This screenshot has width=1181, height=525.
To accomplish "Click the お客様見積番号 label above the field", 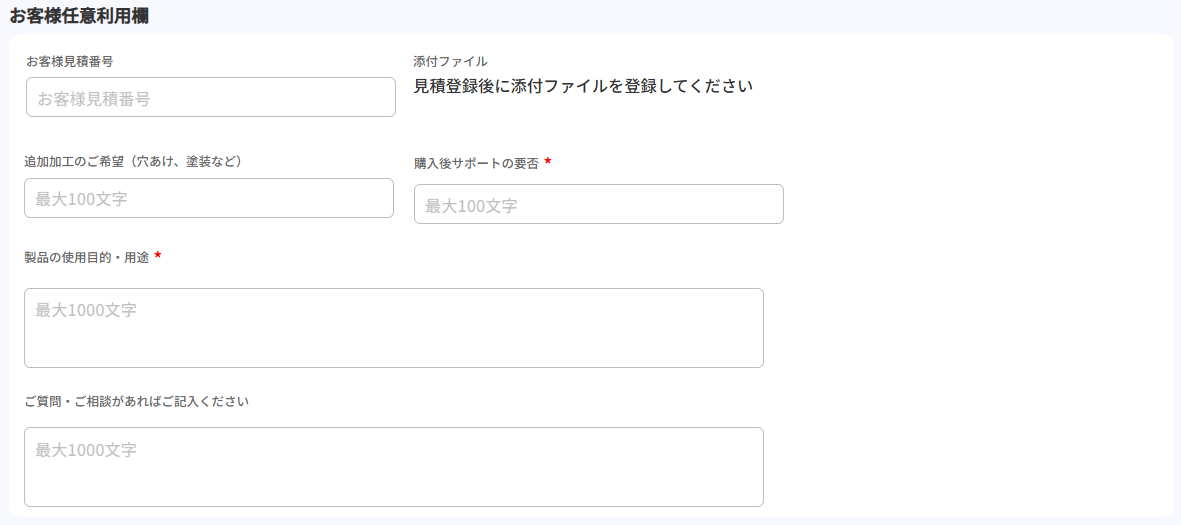I will 69,61.
